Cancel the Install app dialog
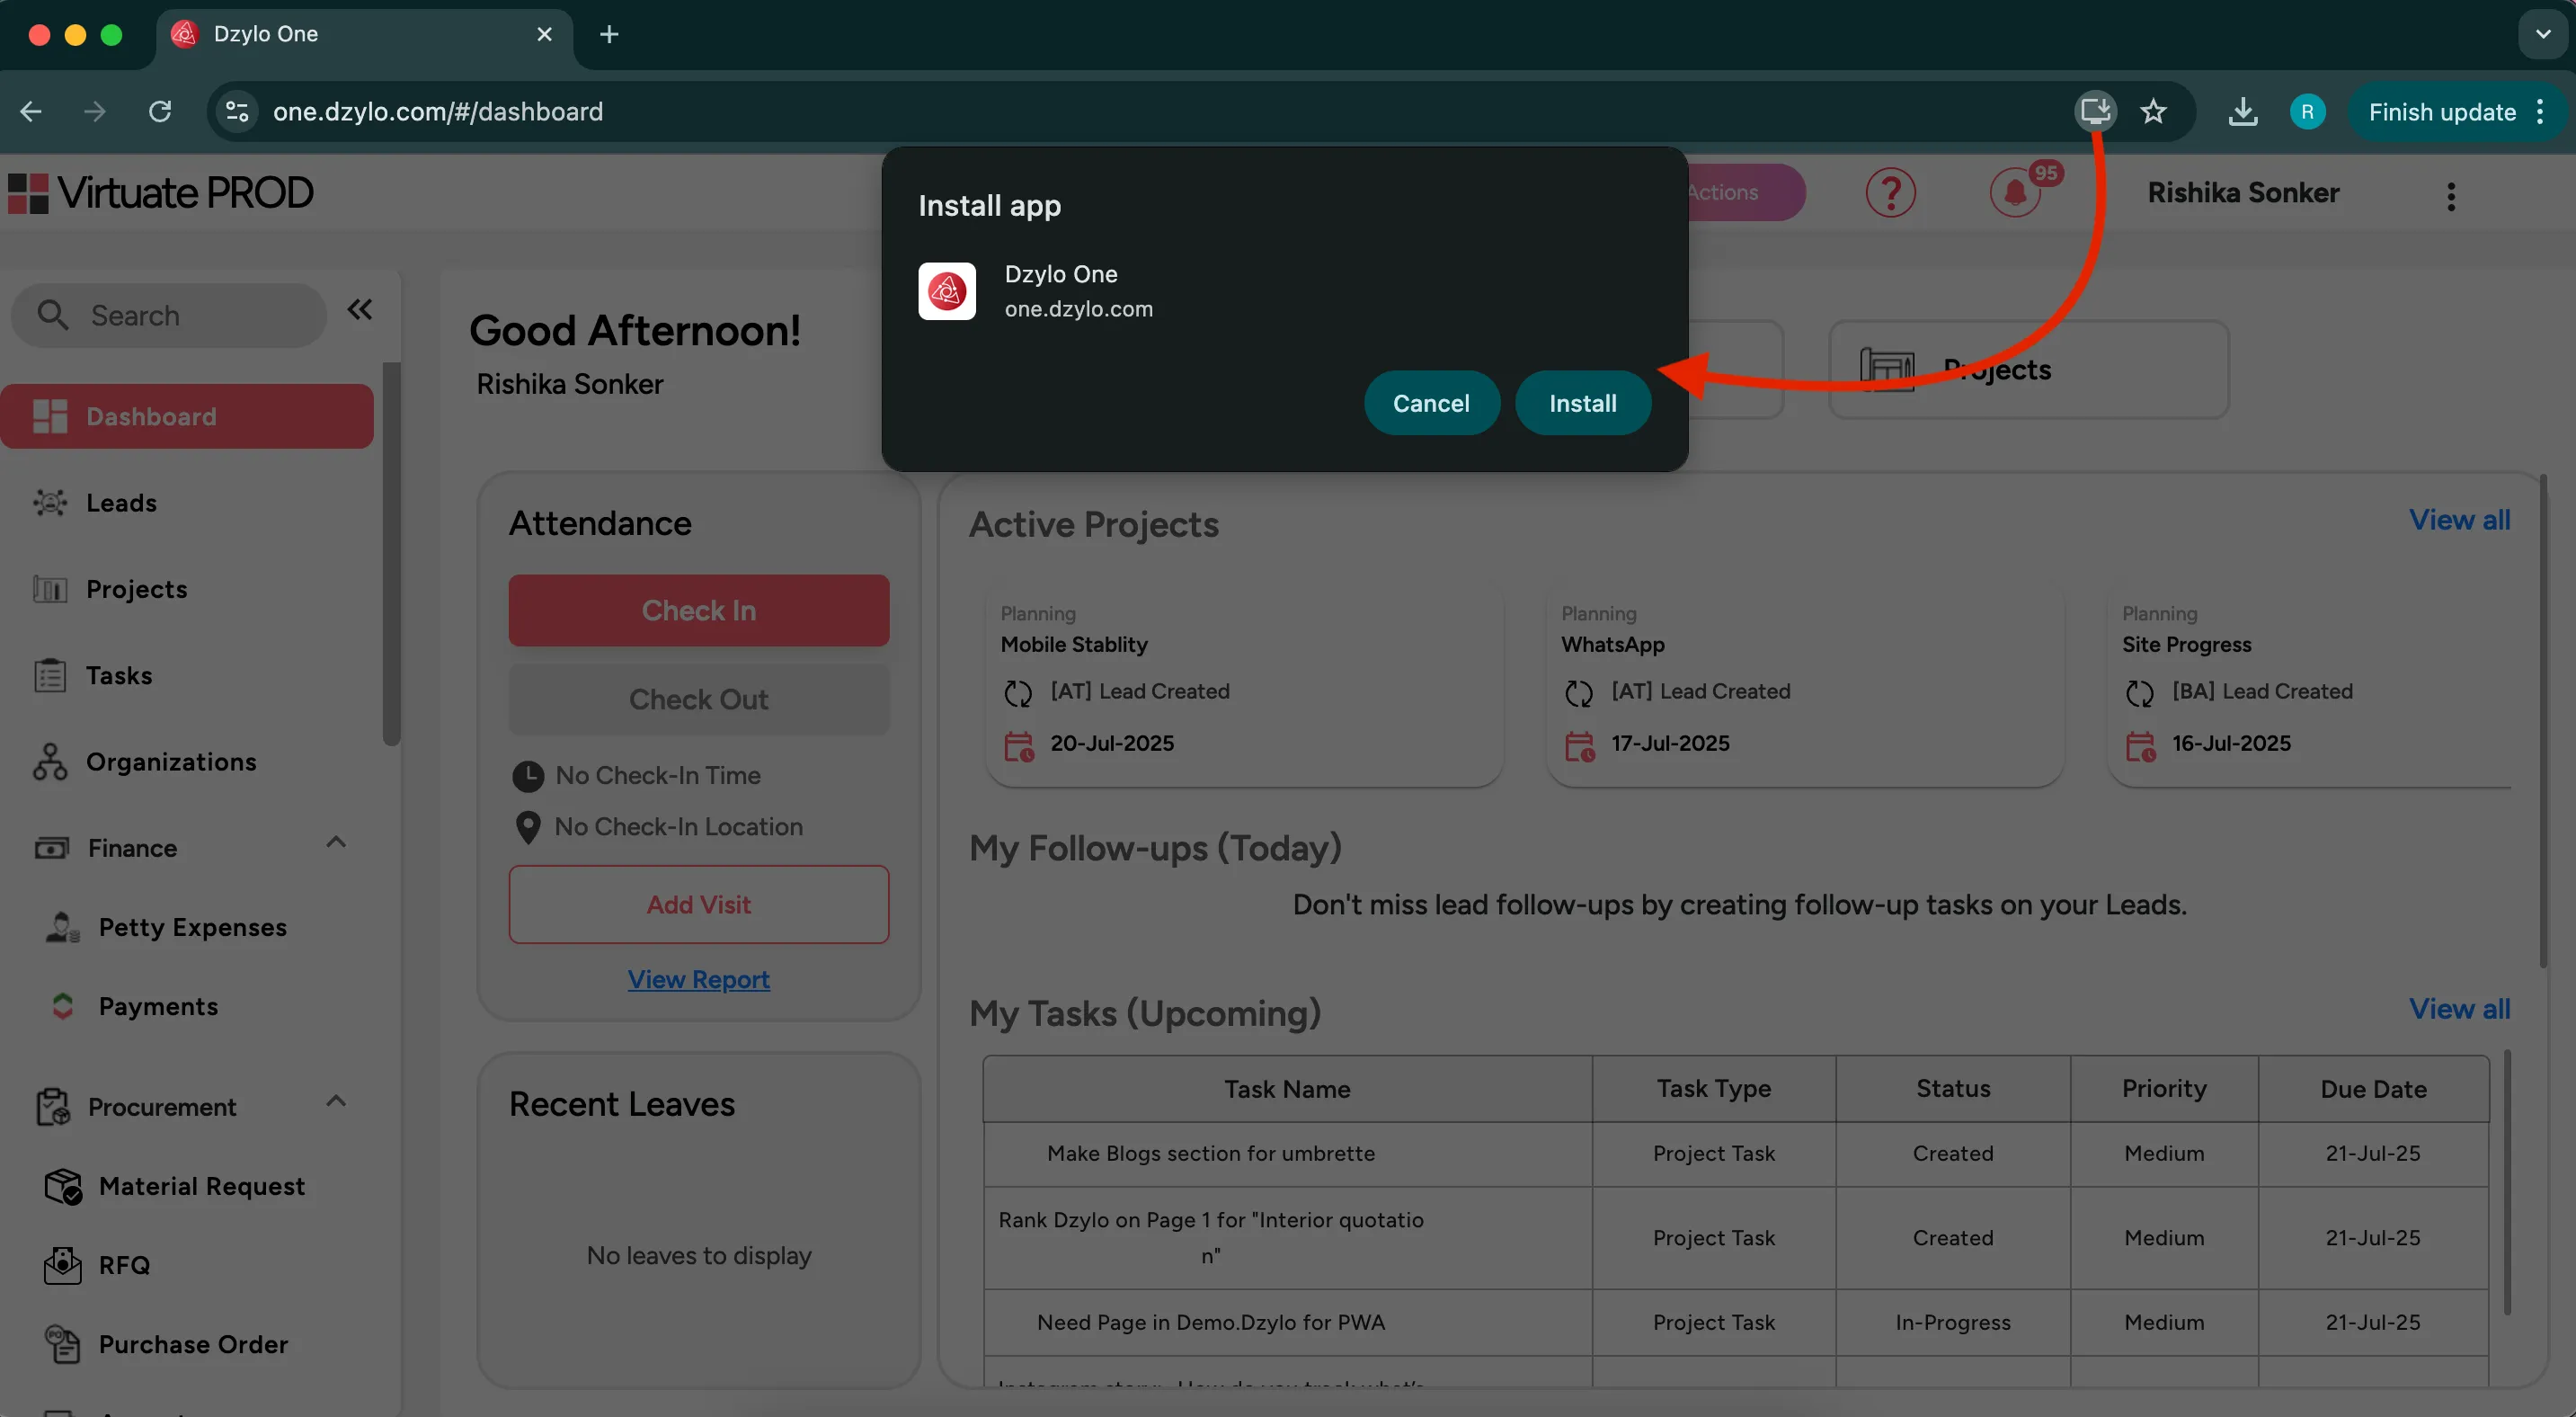Image resolution: width=2576 pixels, height=1417 pixels. 1431,403
